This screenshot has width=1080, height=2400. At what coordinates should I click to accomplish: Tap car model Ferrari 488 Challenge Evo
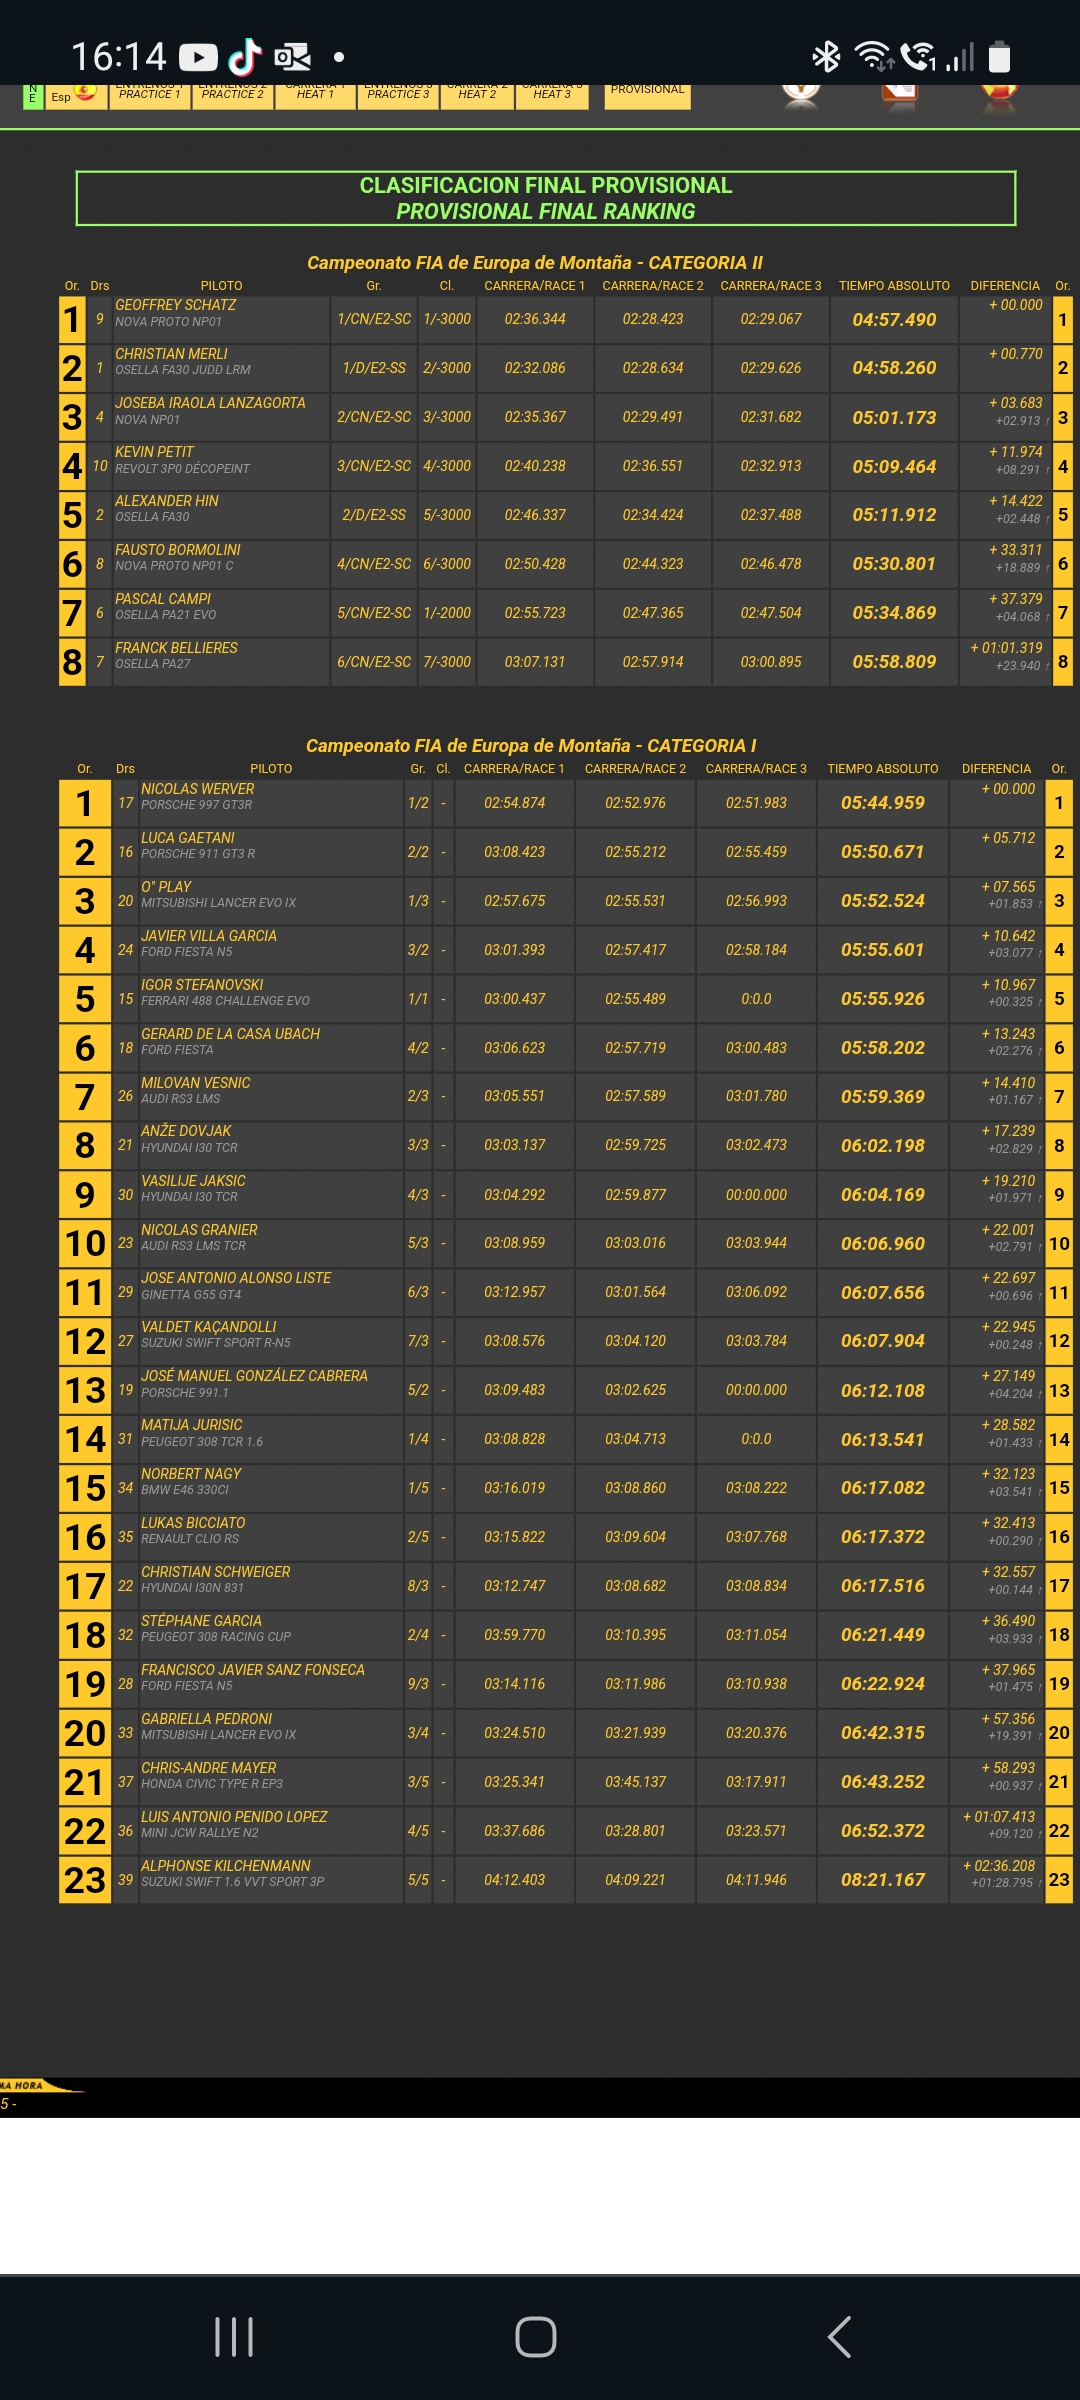(x=225, y=1001)
